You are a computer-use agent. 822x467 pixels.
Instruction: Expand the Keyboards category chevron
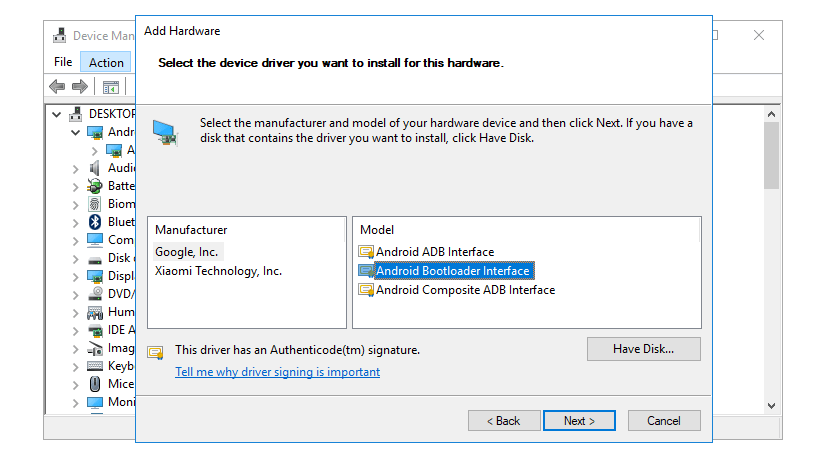(x=75, y=367)
